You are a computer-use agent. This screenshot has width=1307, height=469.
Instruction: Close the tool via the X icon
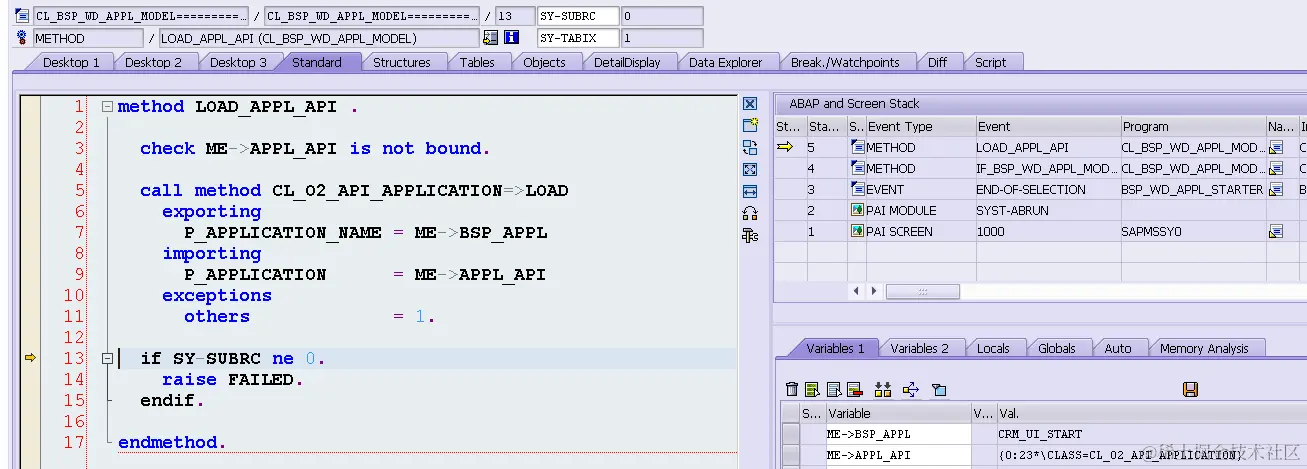click(750, 104)
